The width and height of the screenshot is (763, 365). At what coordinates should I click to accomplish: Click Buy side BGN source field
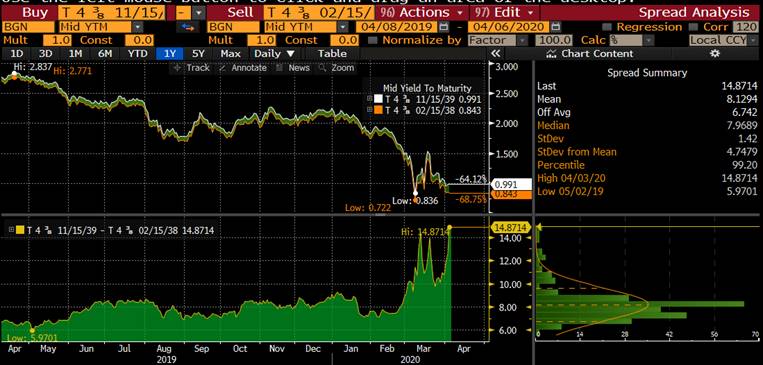[28, 27]
